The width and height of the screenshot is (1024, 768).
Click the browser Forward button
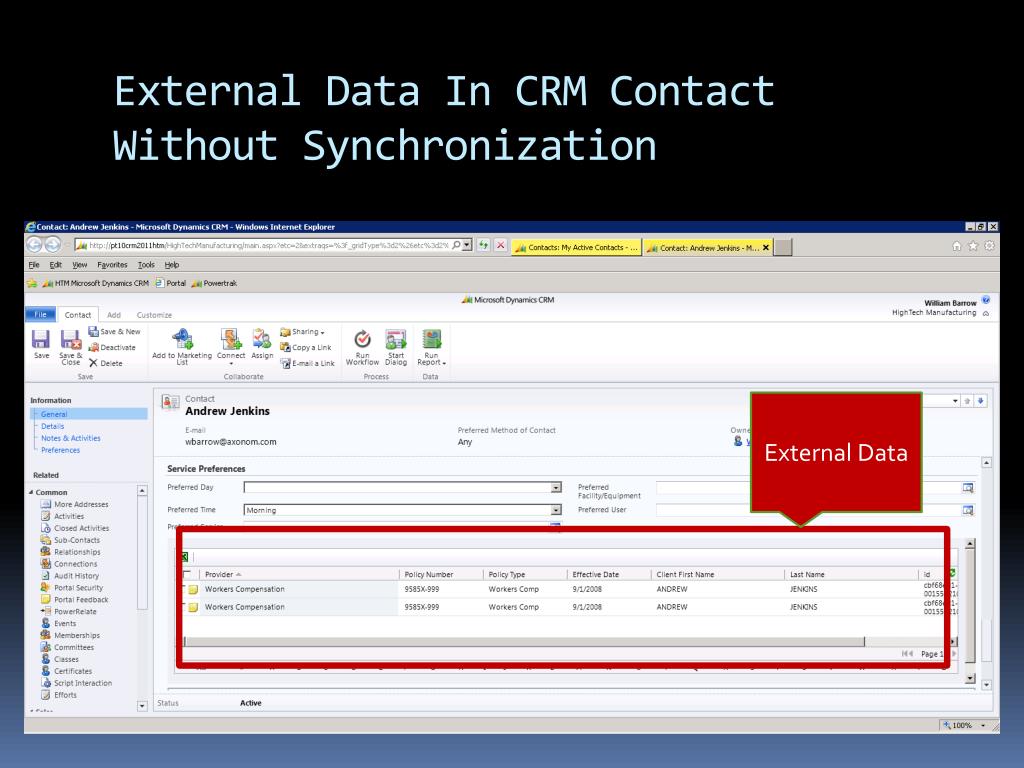(x=53, y=245)
